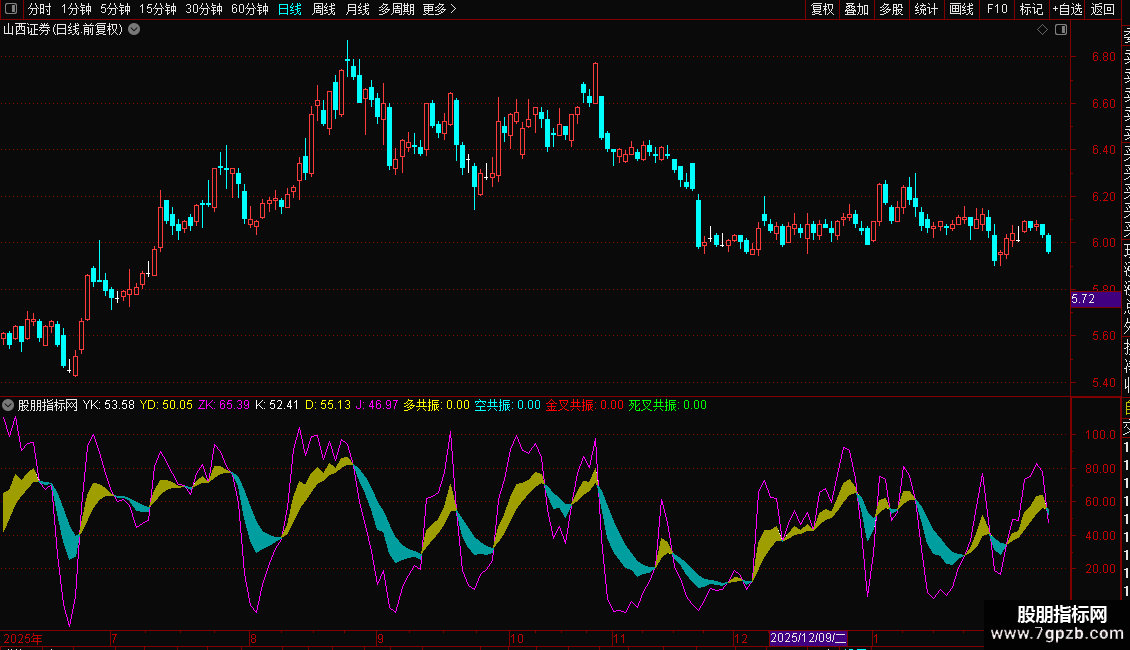The width and height of the screenshot is (1130, 650).
Task: Open the 叠加 overlay tool
Action: (x=857, y=9)
